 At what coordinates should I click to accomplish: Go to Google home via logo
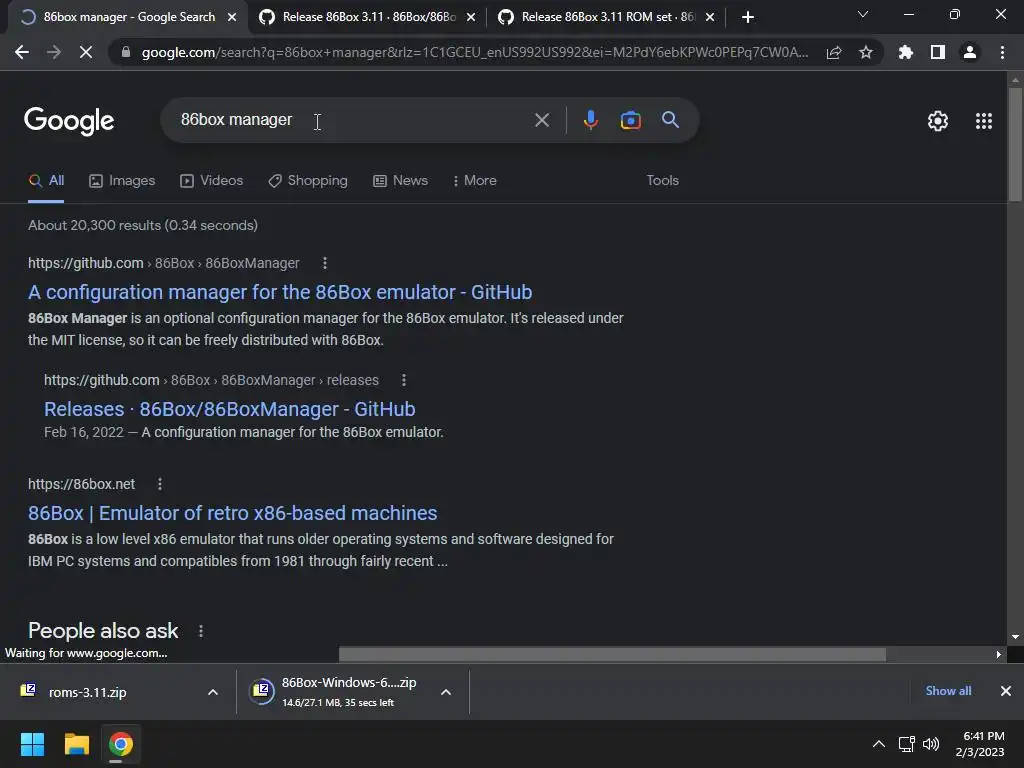(69, 121)
